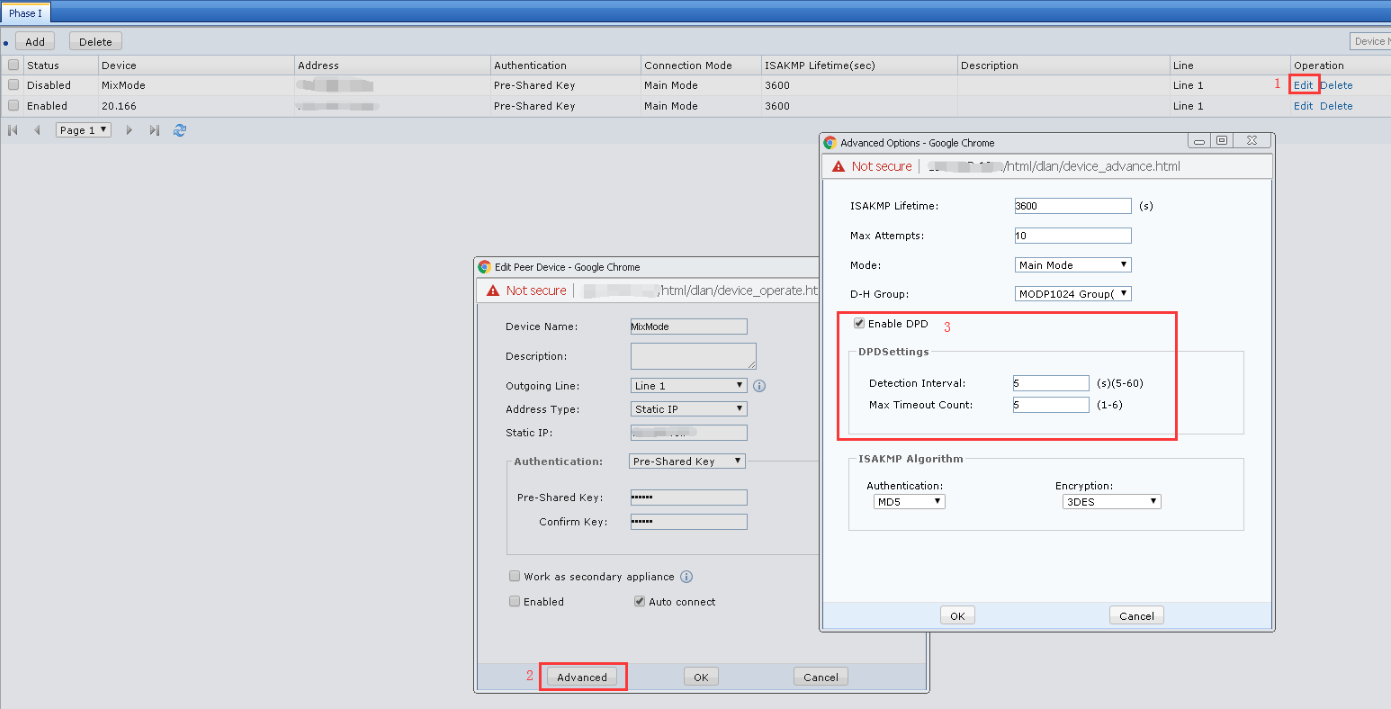1391x709 pixels.
Task: Expand the Address Type dropdown
Action: coord(689,409)
